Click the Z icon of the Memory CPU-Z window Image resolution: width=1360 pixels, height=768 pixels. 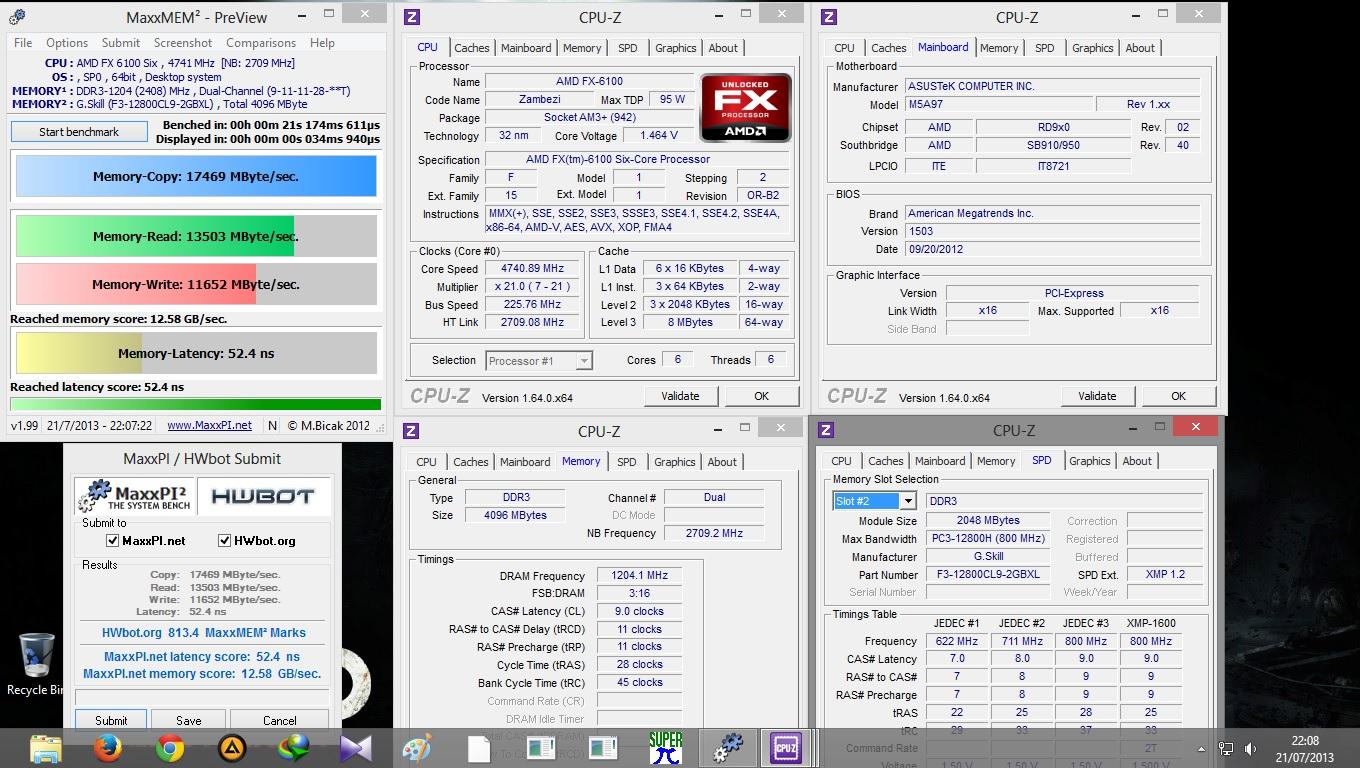(410, 430)
